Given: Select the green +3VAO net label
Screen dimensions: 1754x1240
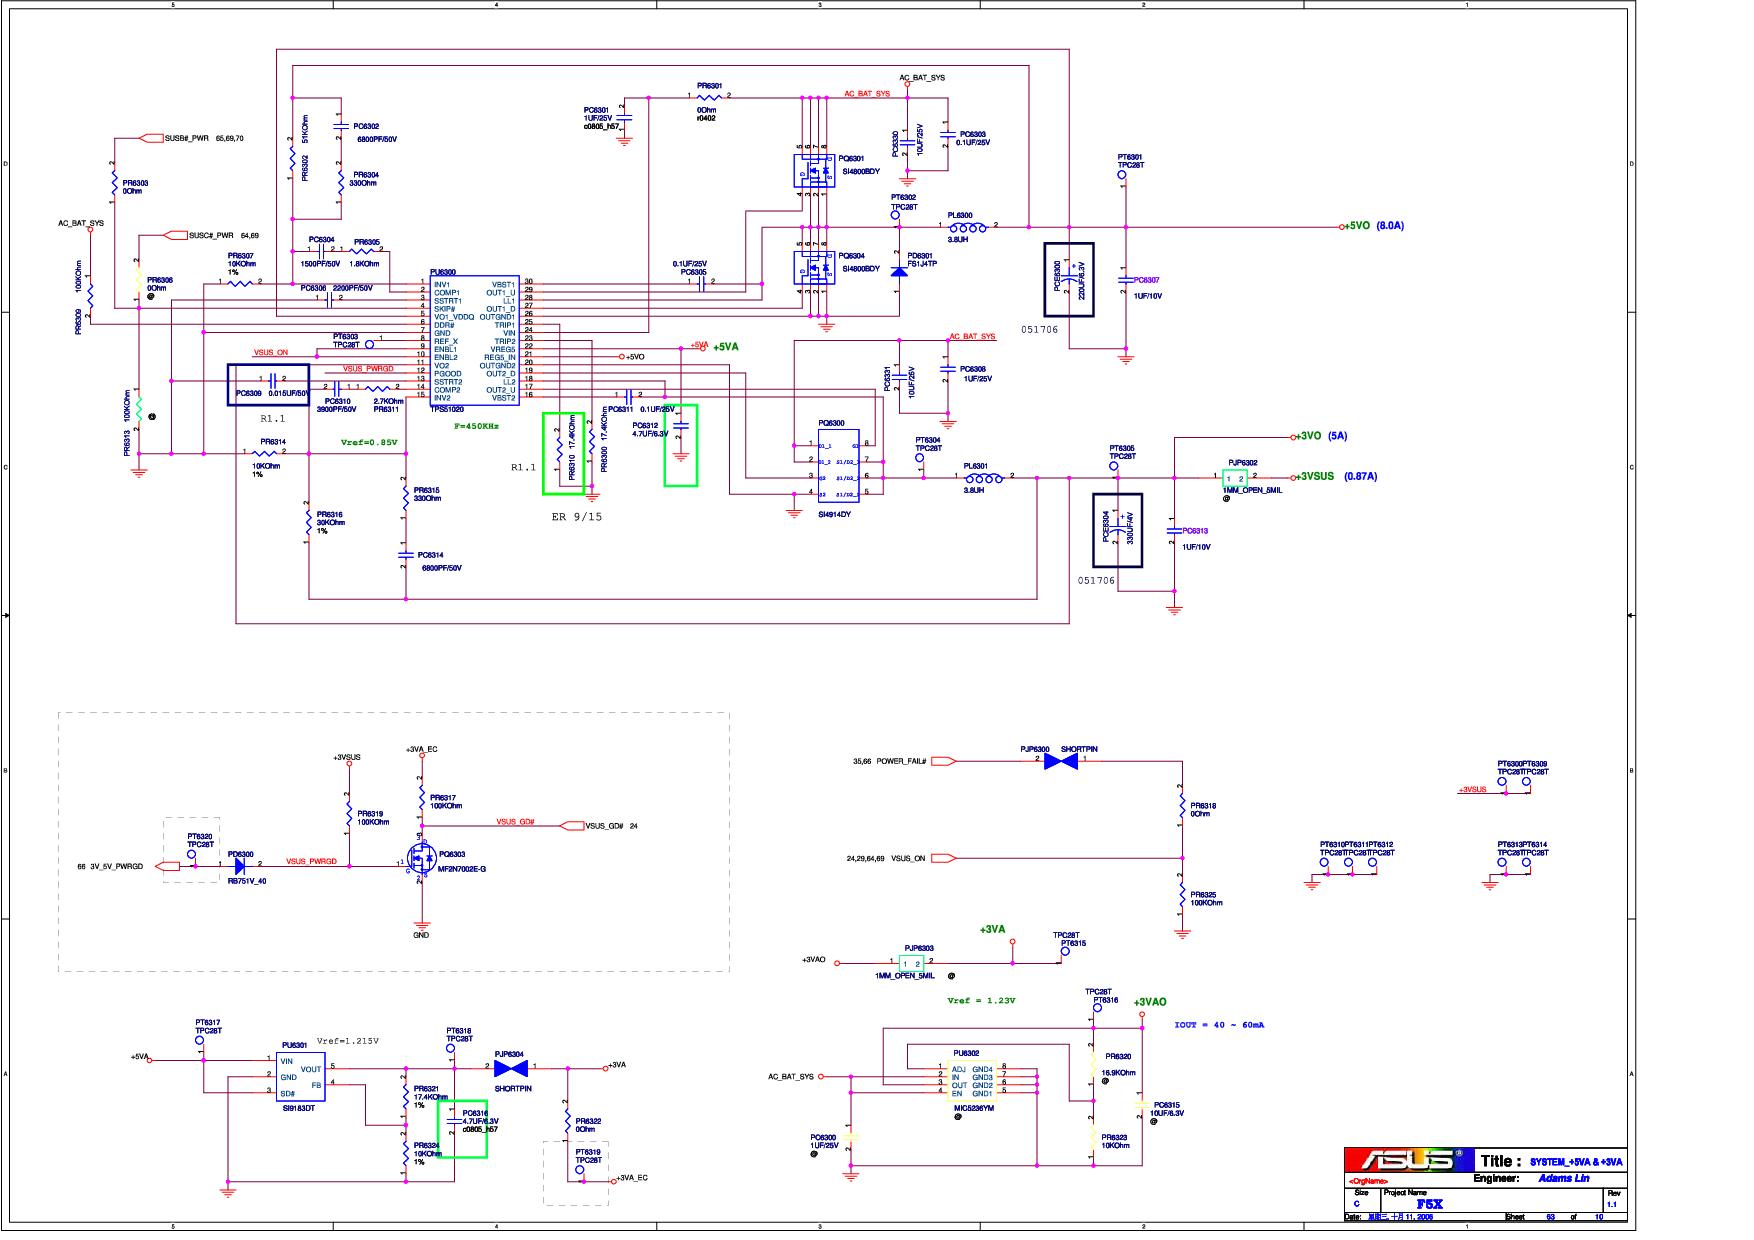Looking at the screenshot, I should pyautogui.click(x=1149, y=1002).
